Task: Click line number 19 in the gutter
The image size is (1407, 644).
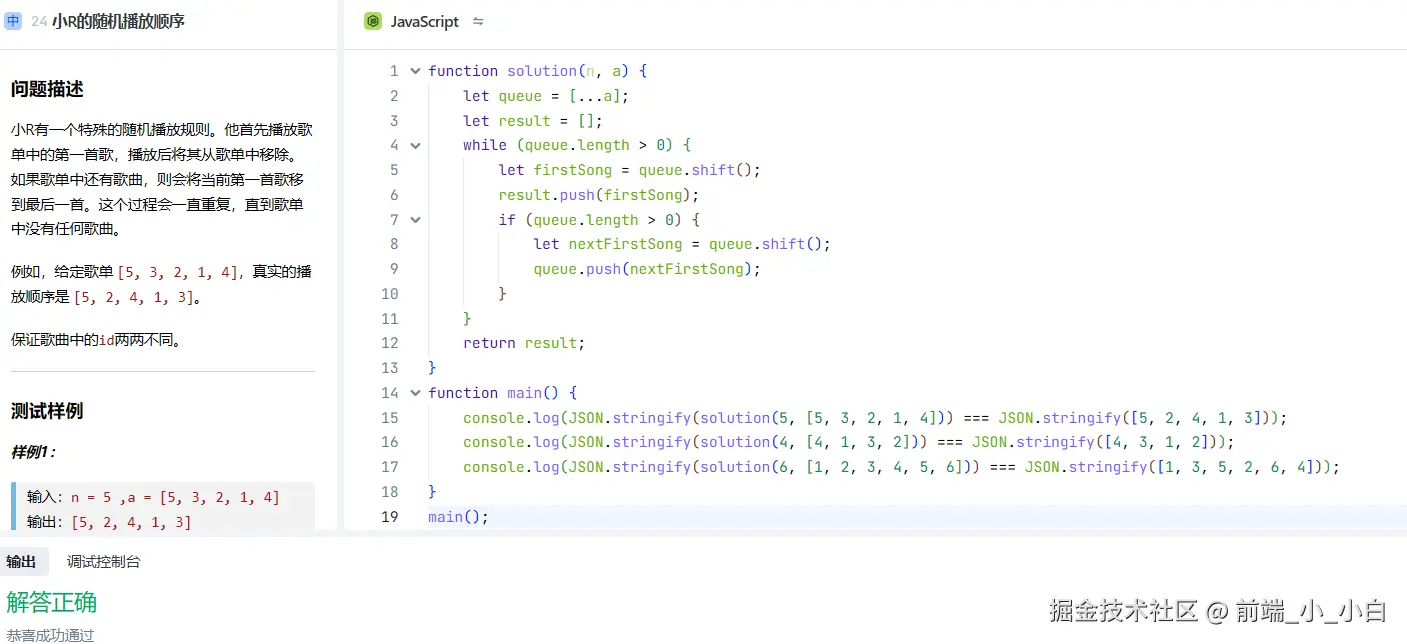Action: [389, 517]
